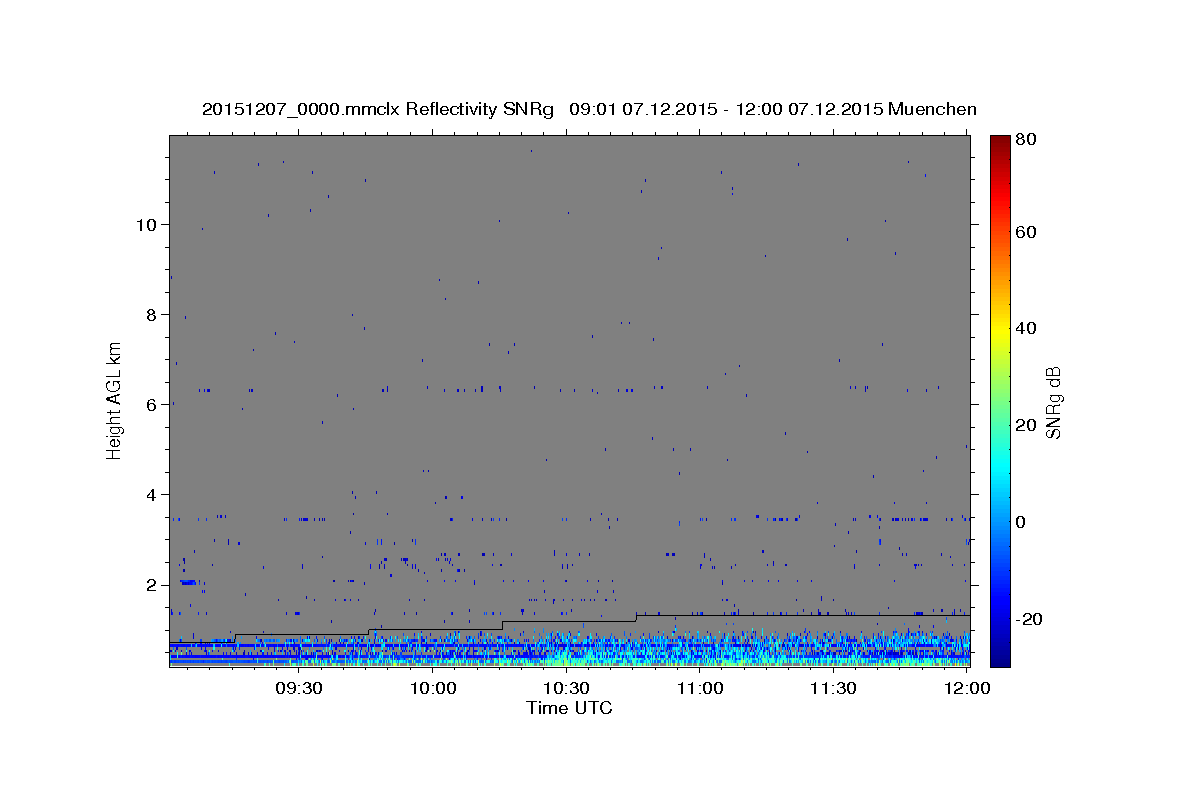Viewport: 1200px width, 800px height.
Task: Click the colorbar value -20
Action: pyautogui.click(x=1028, y=619)
